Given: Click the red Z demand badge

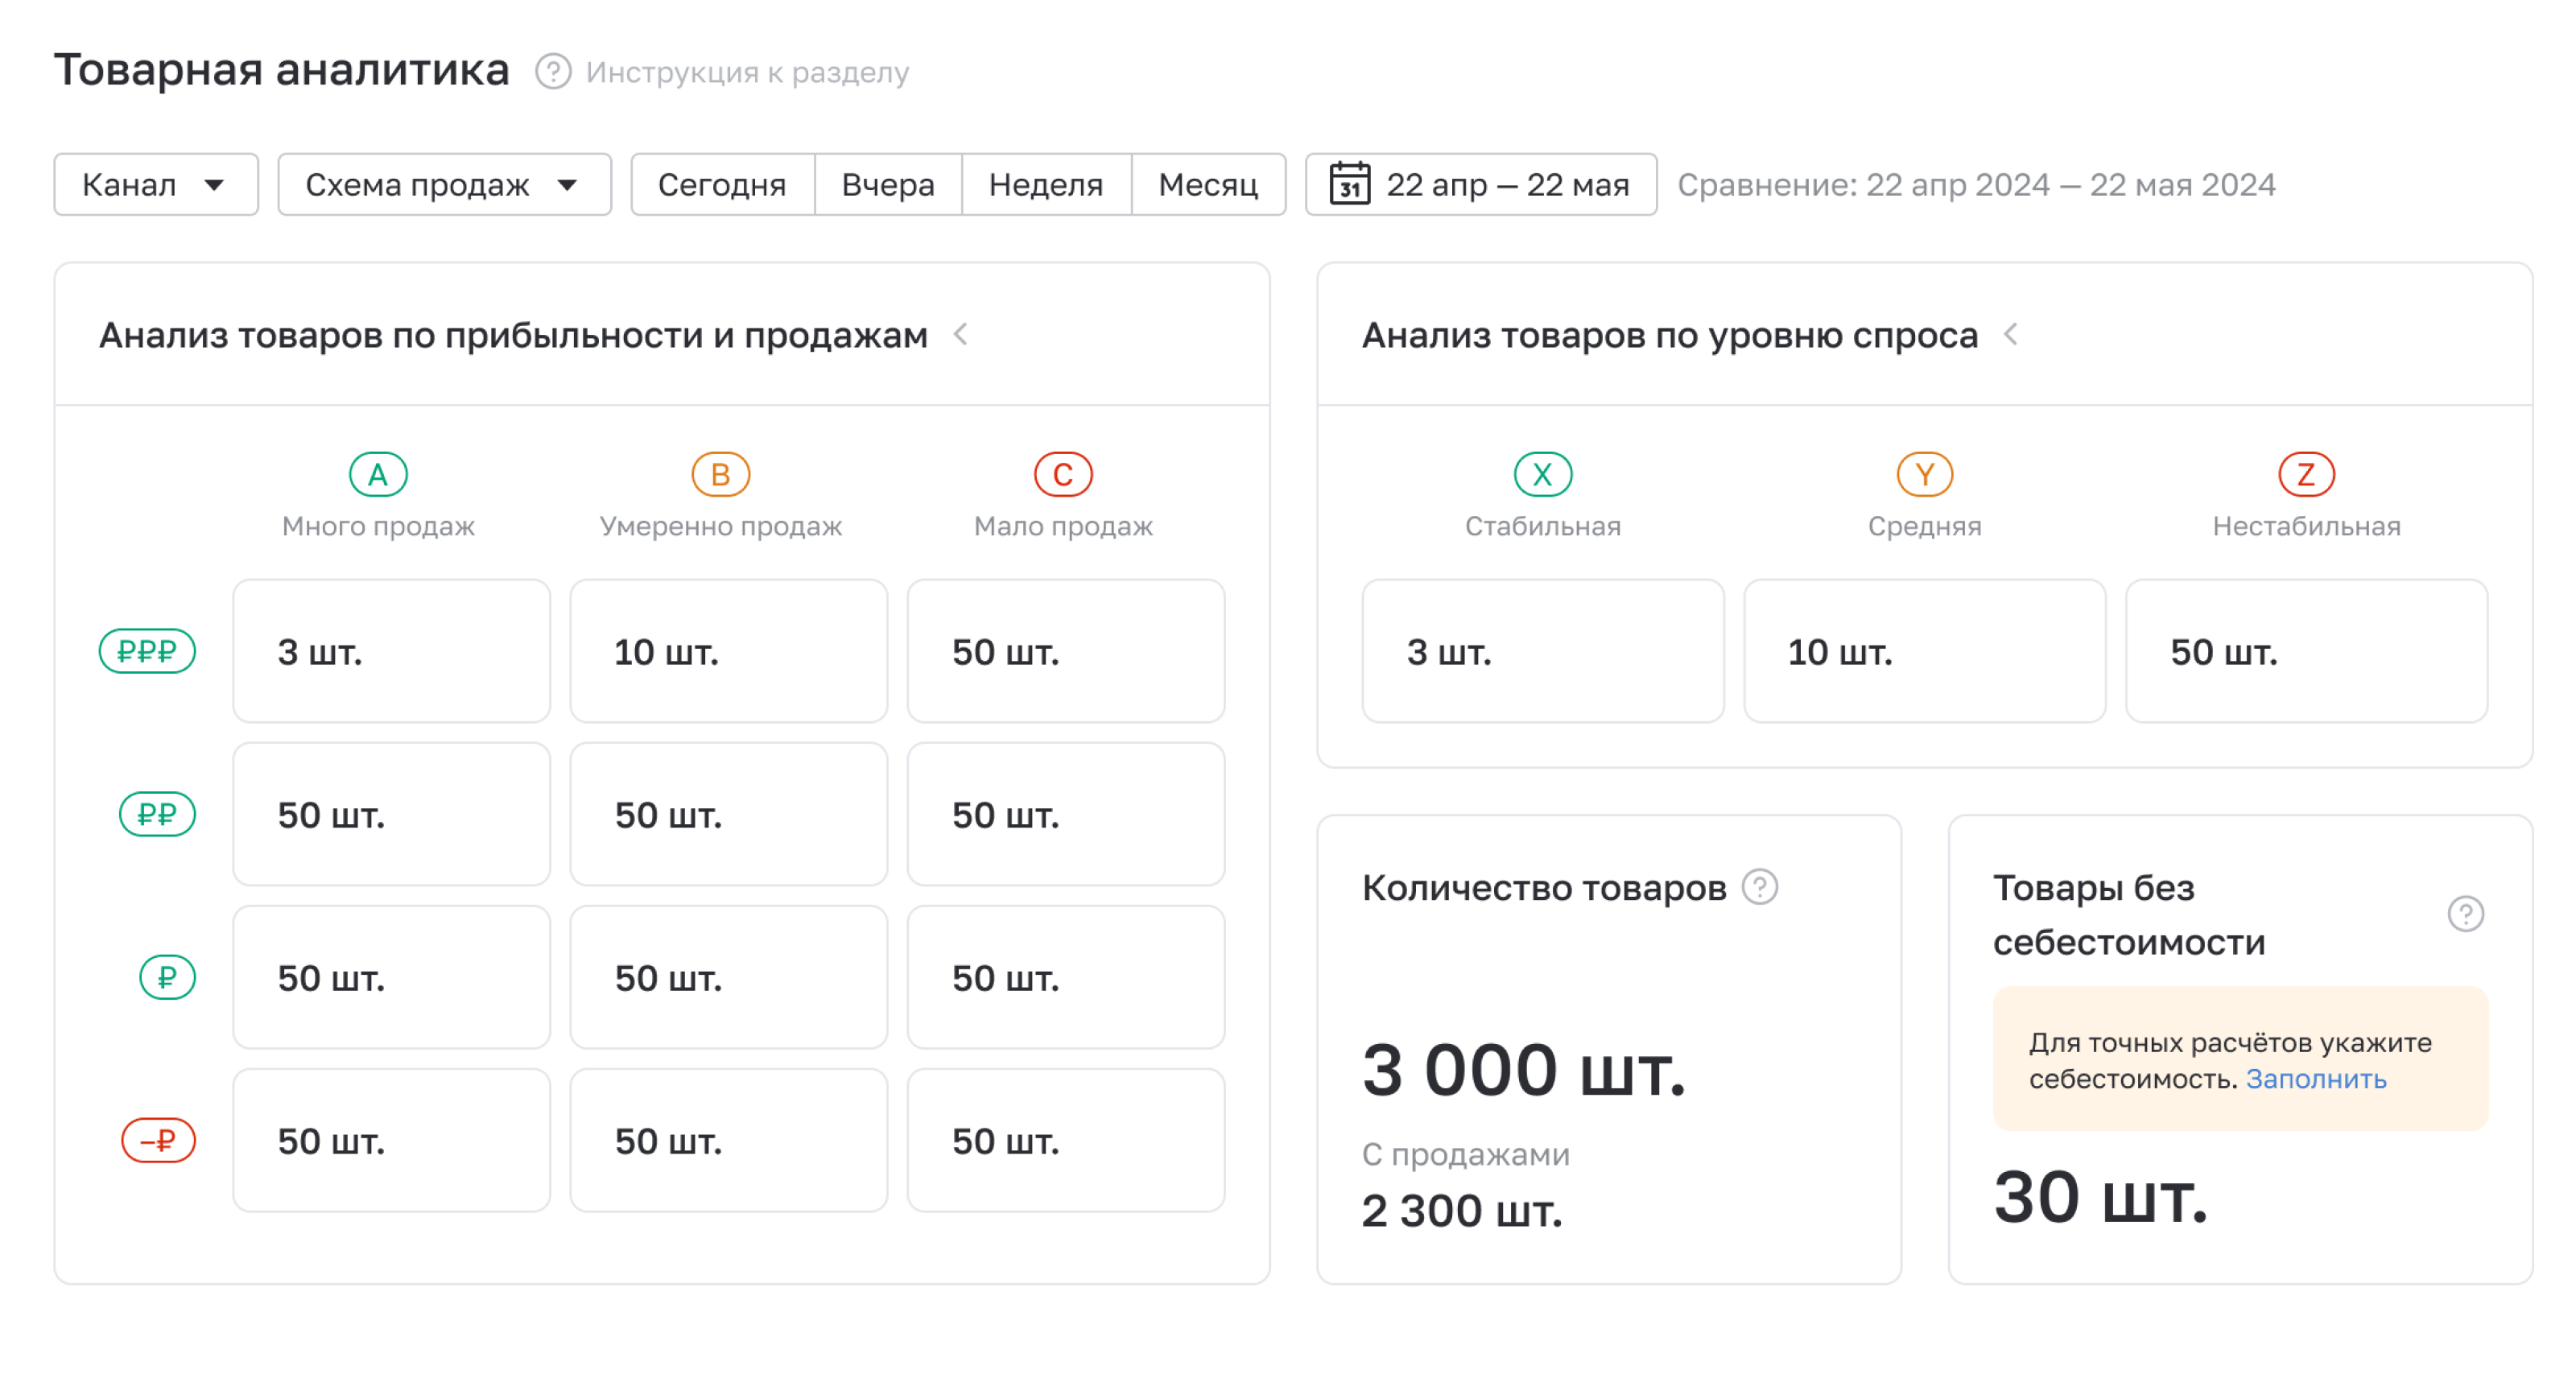Looking at the screenshot, I should click(x=2306, y=474).
